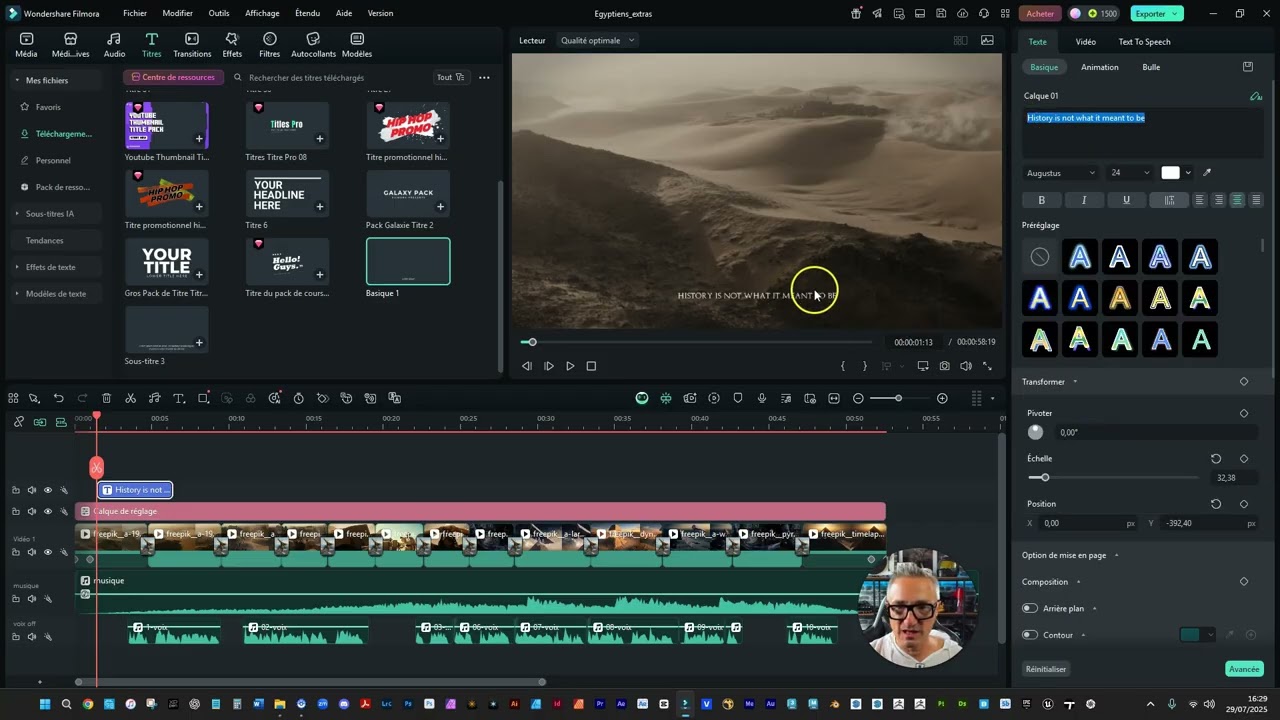Screen dimensions: 1280x720
Task: Click the crop tool in timeline toolbar
Action: pyautogui.click(x=203, y=398)
